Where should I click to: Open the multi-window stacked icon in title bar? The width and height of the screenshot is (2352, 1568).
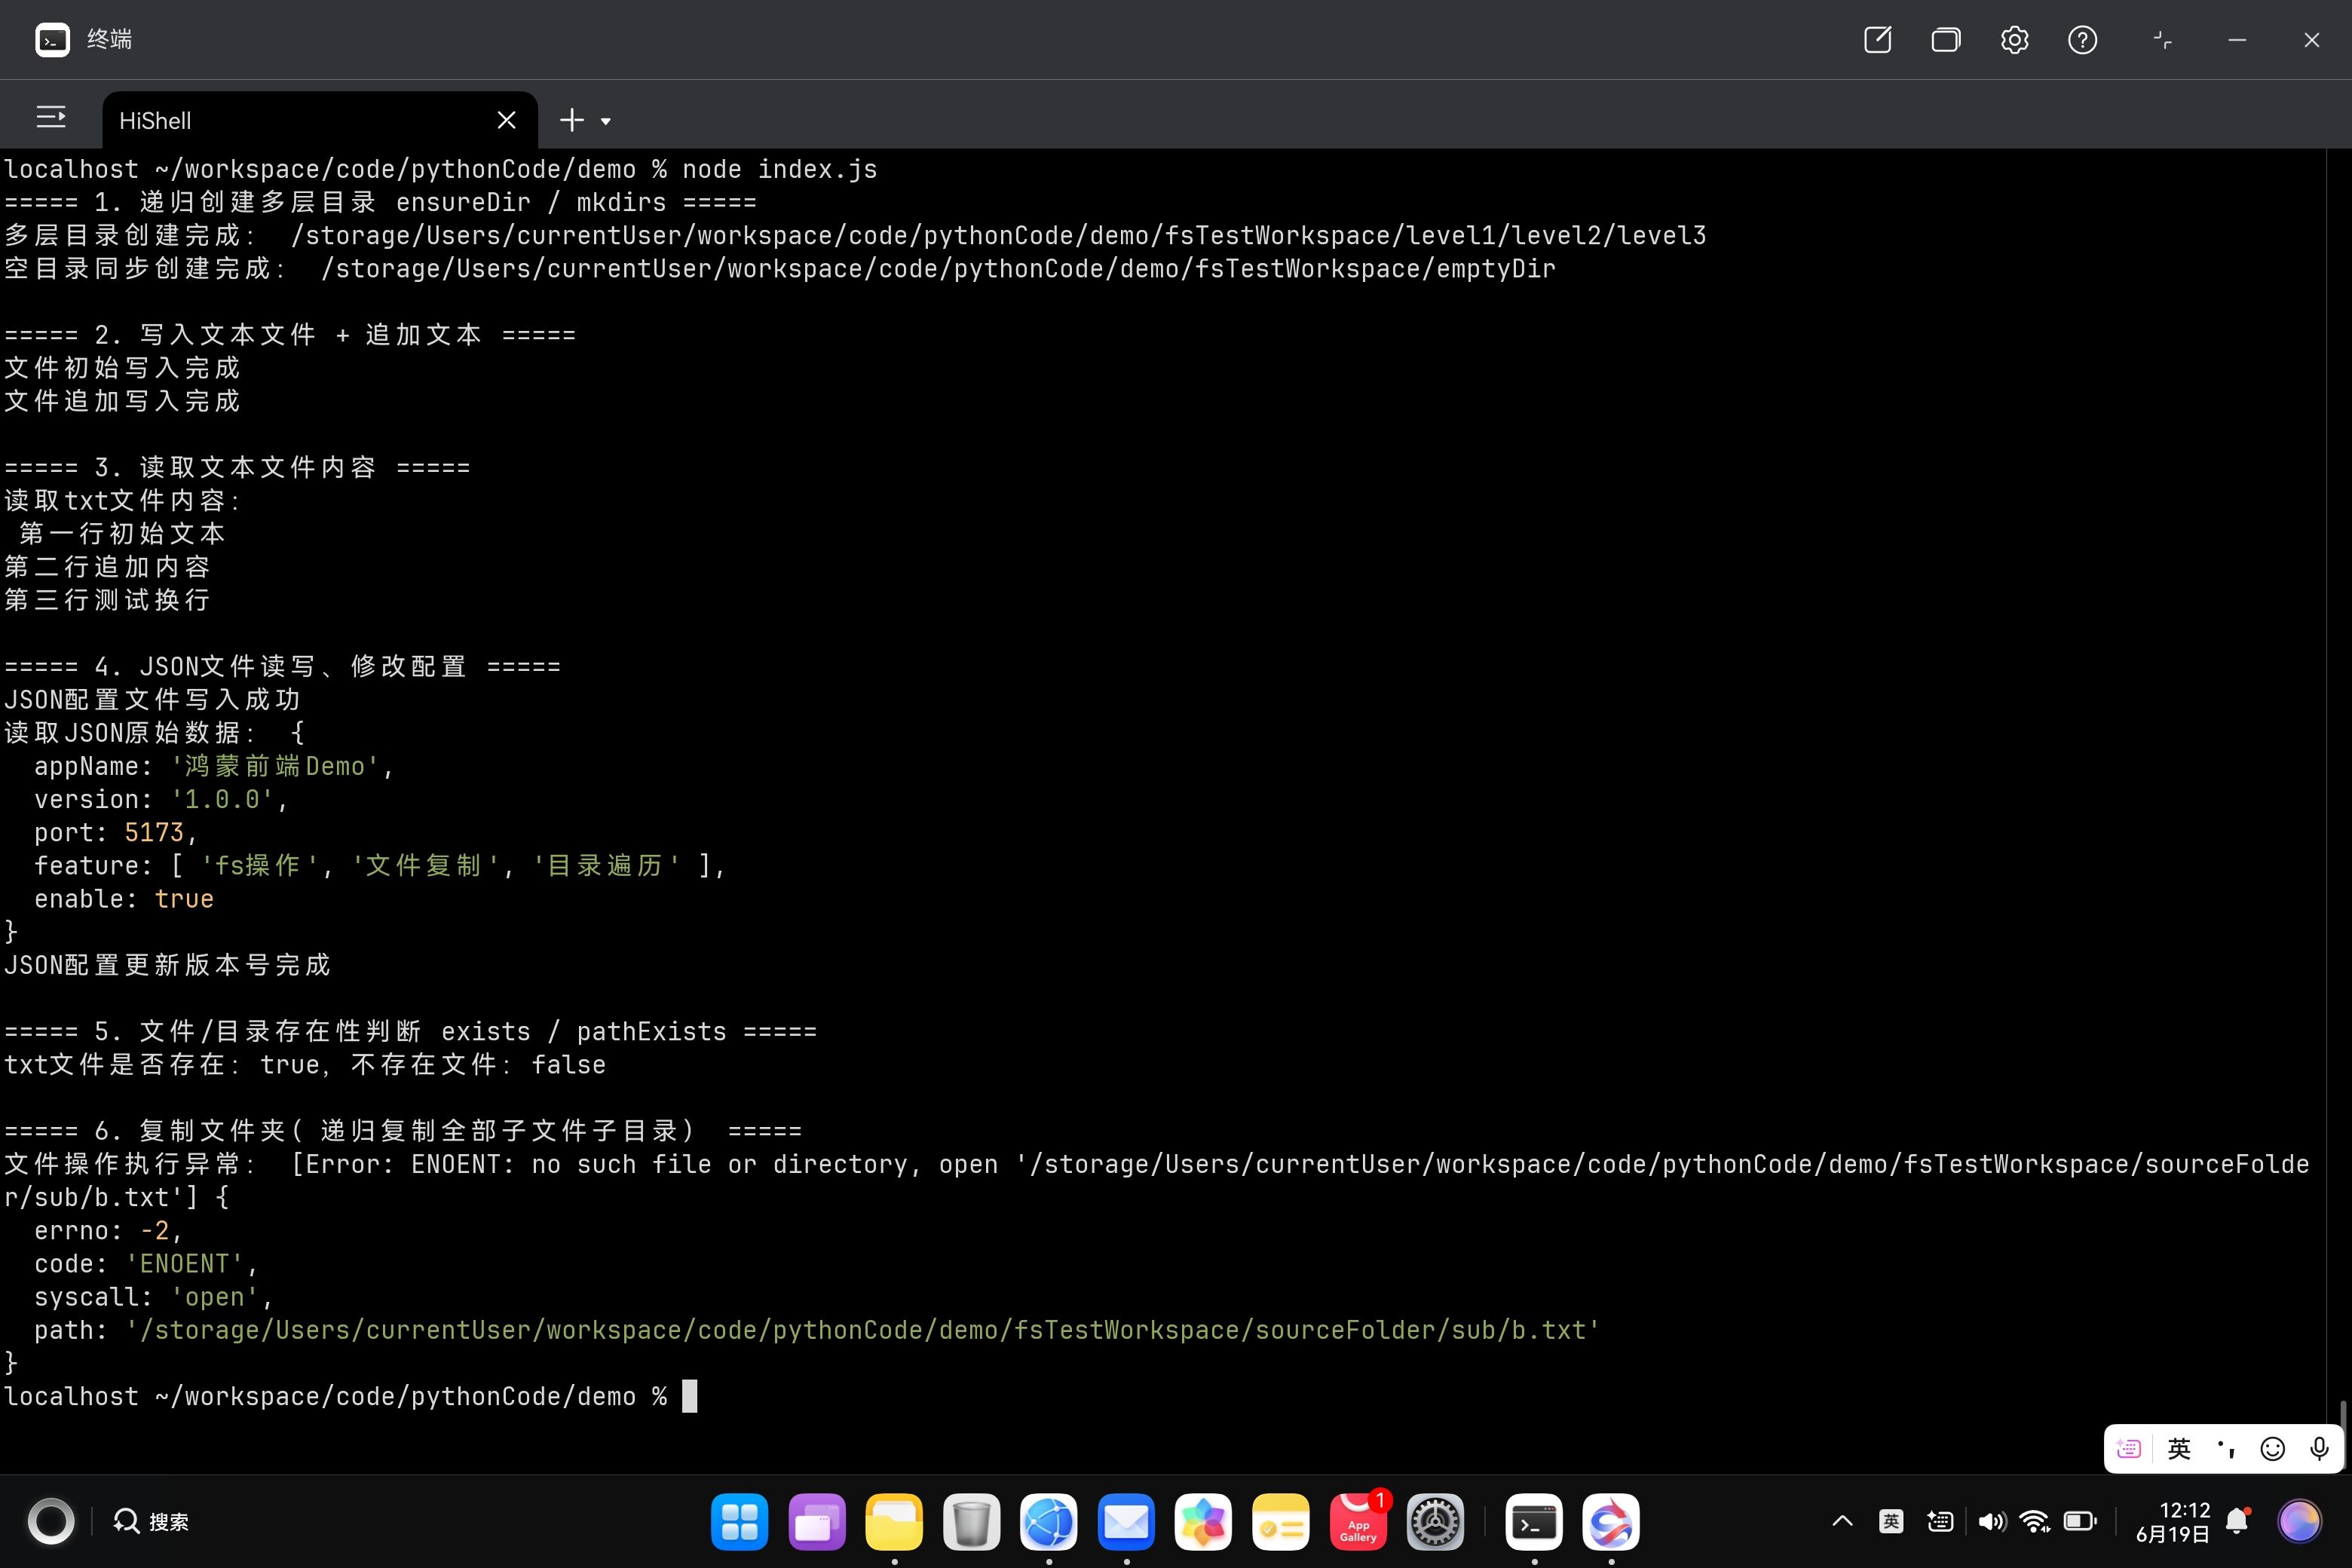tap(1945, 40)
